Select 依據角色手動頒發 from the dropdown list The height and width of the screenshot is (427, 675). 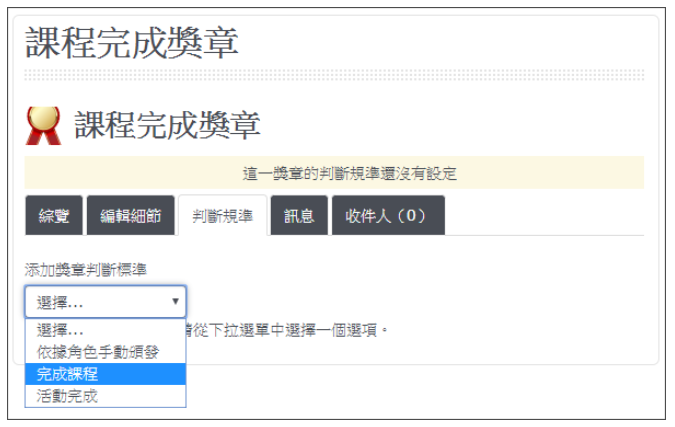point(97,351)
